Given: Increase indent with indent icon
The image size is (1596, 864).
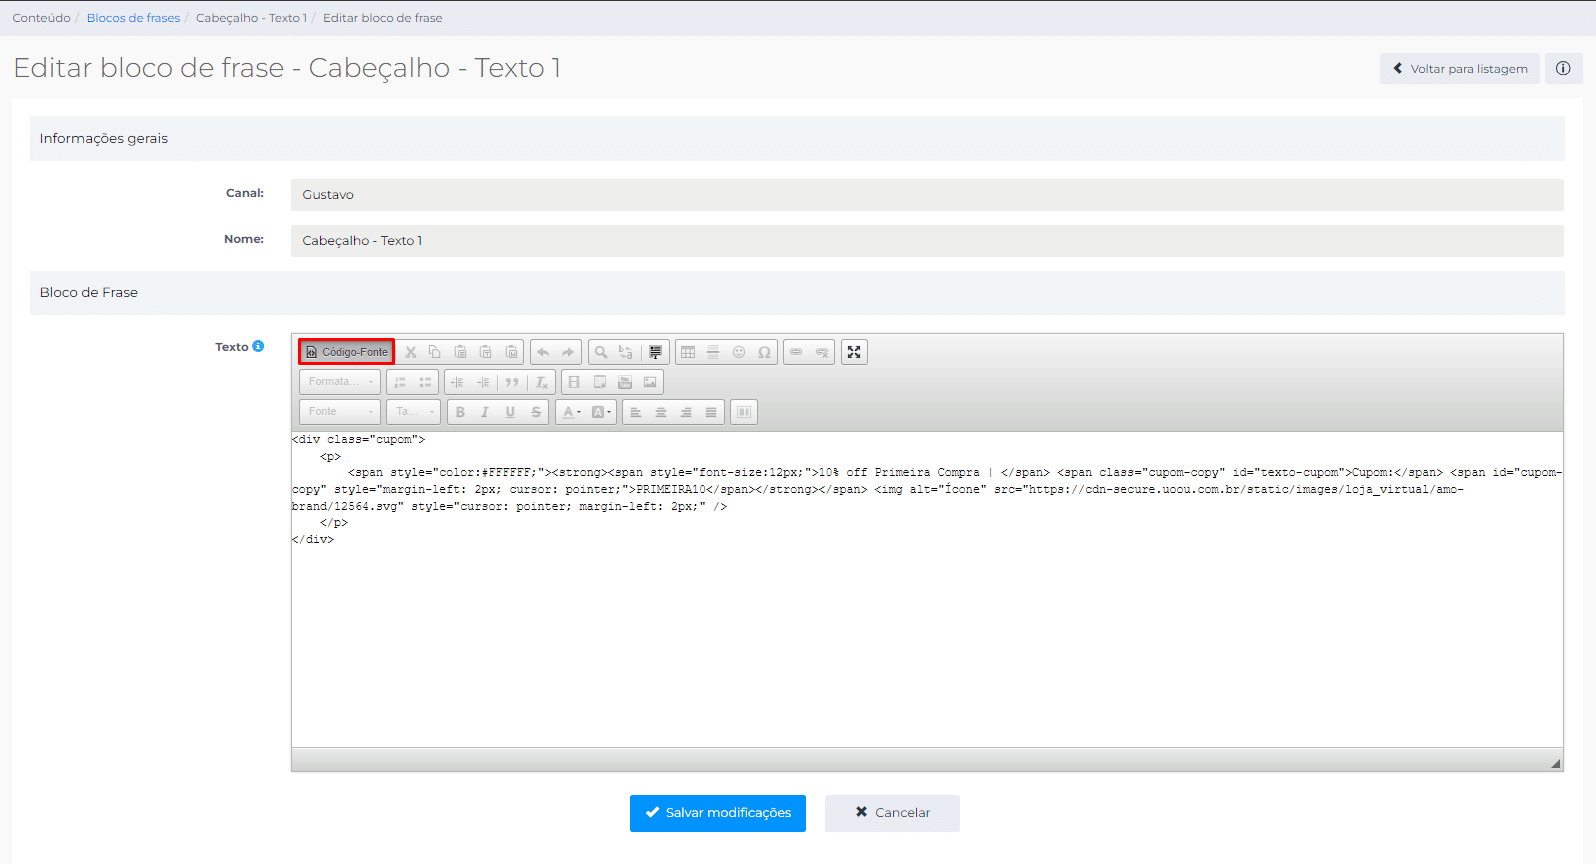Looking at the screenshot, I should point(483,382).
